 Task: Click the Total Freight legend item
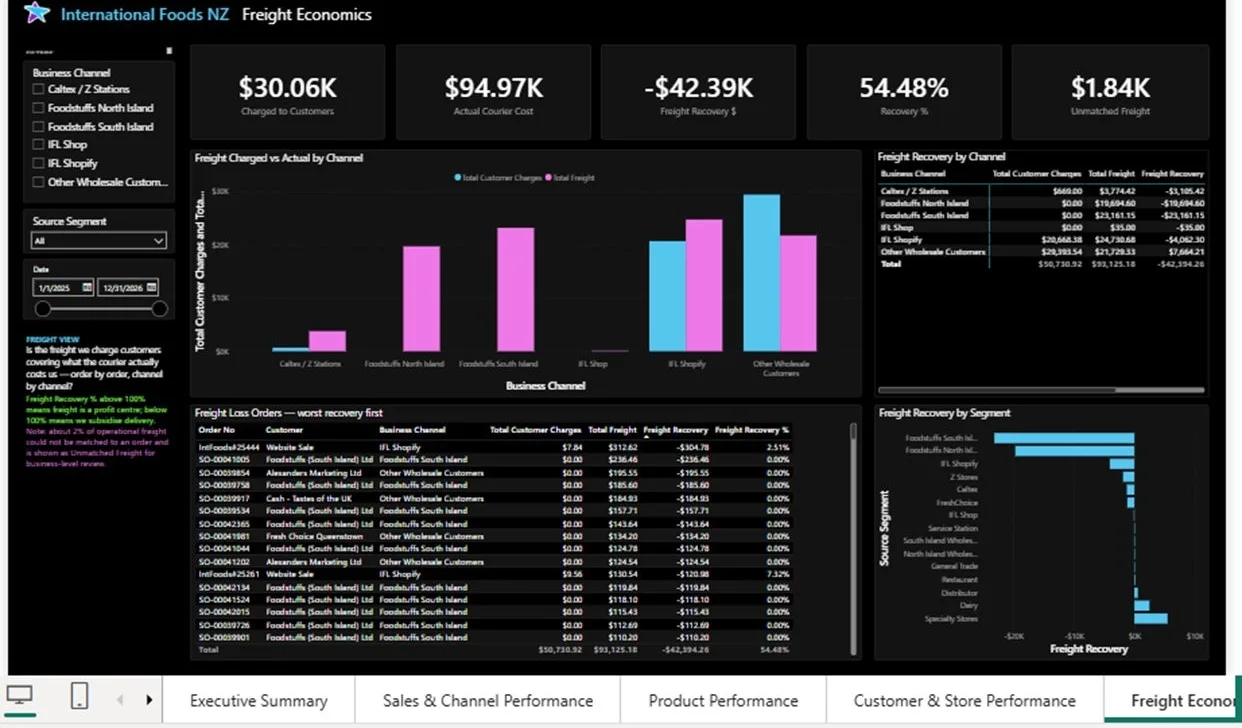[570, 178]
